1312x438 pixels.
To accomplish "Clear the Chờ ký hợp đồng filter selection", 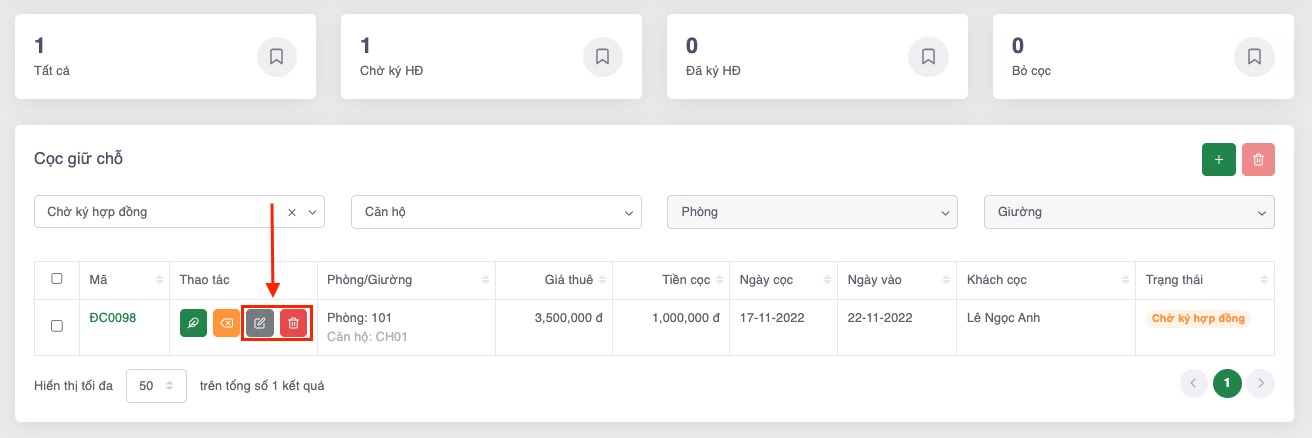I will tap(292, 212).
